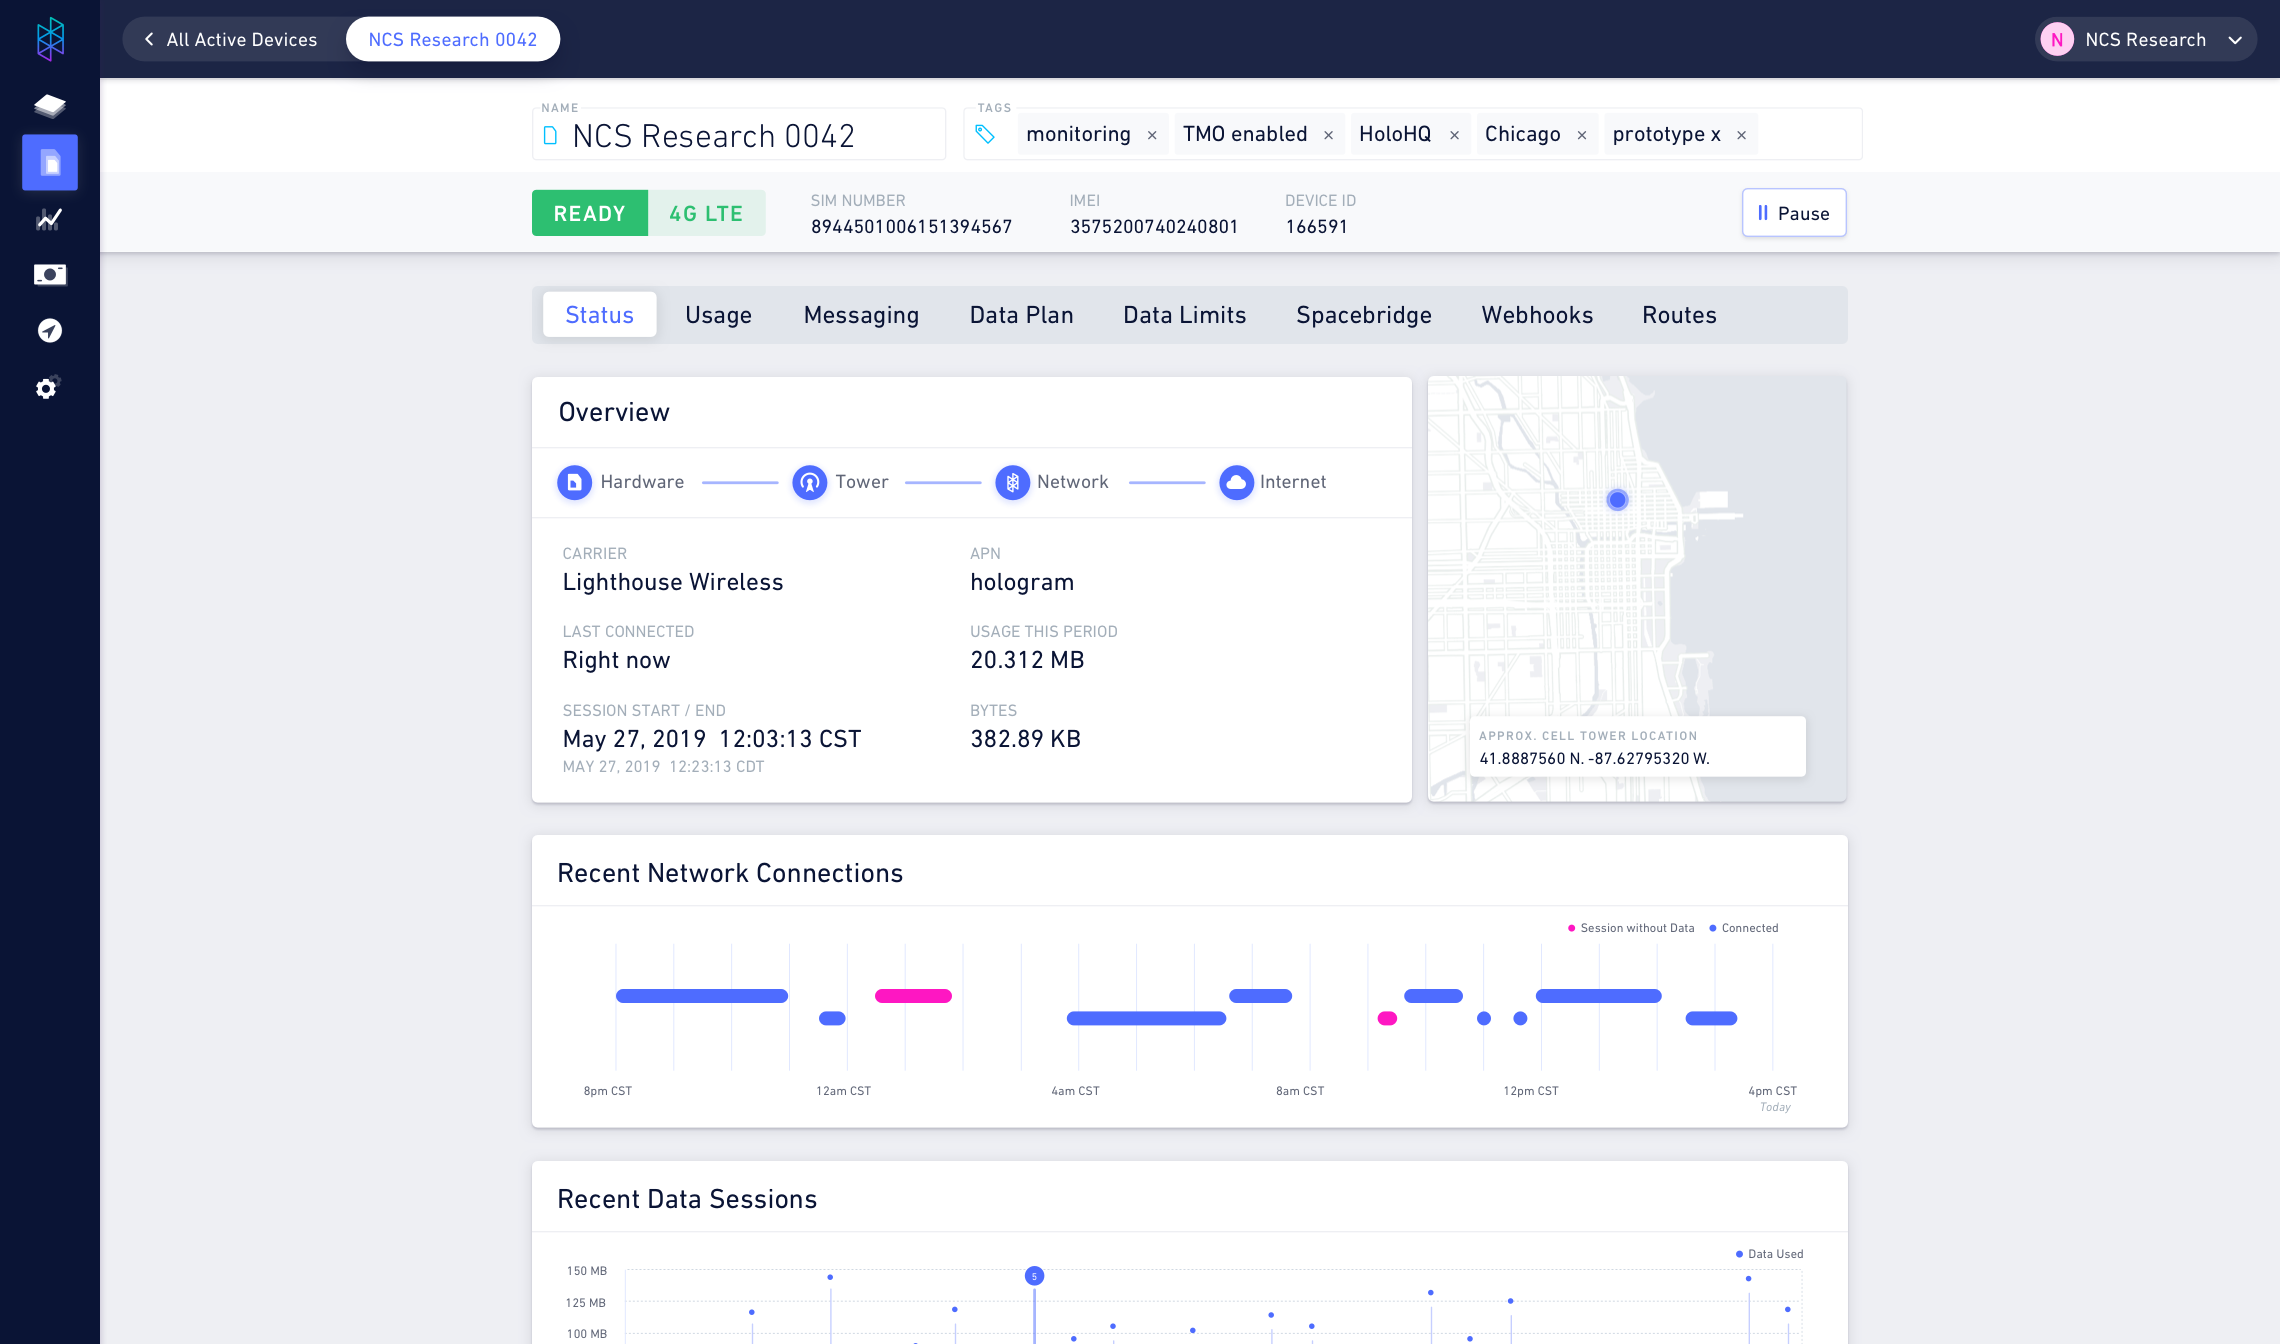Screen dimensions: 2280x1344
Task: Remove the HoloHQ tag
Action: 1455,135
